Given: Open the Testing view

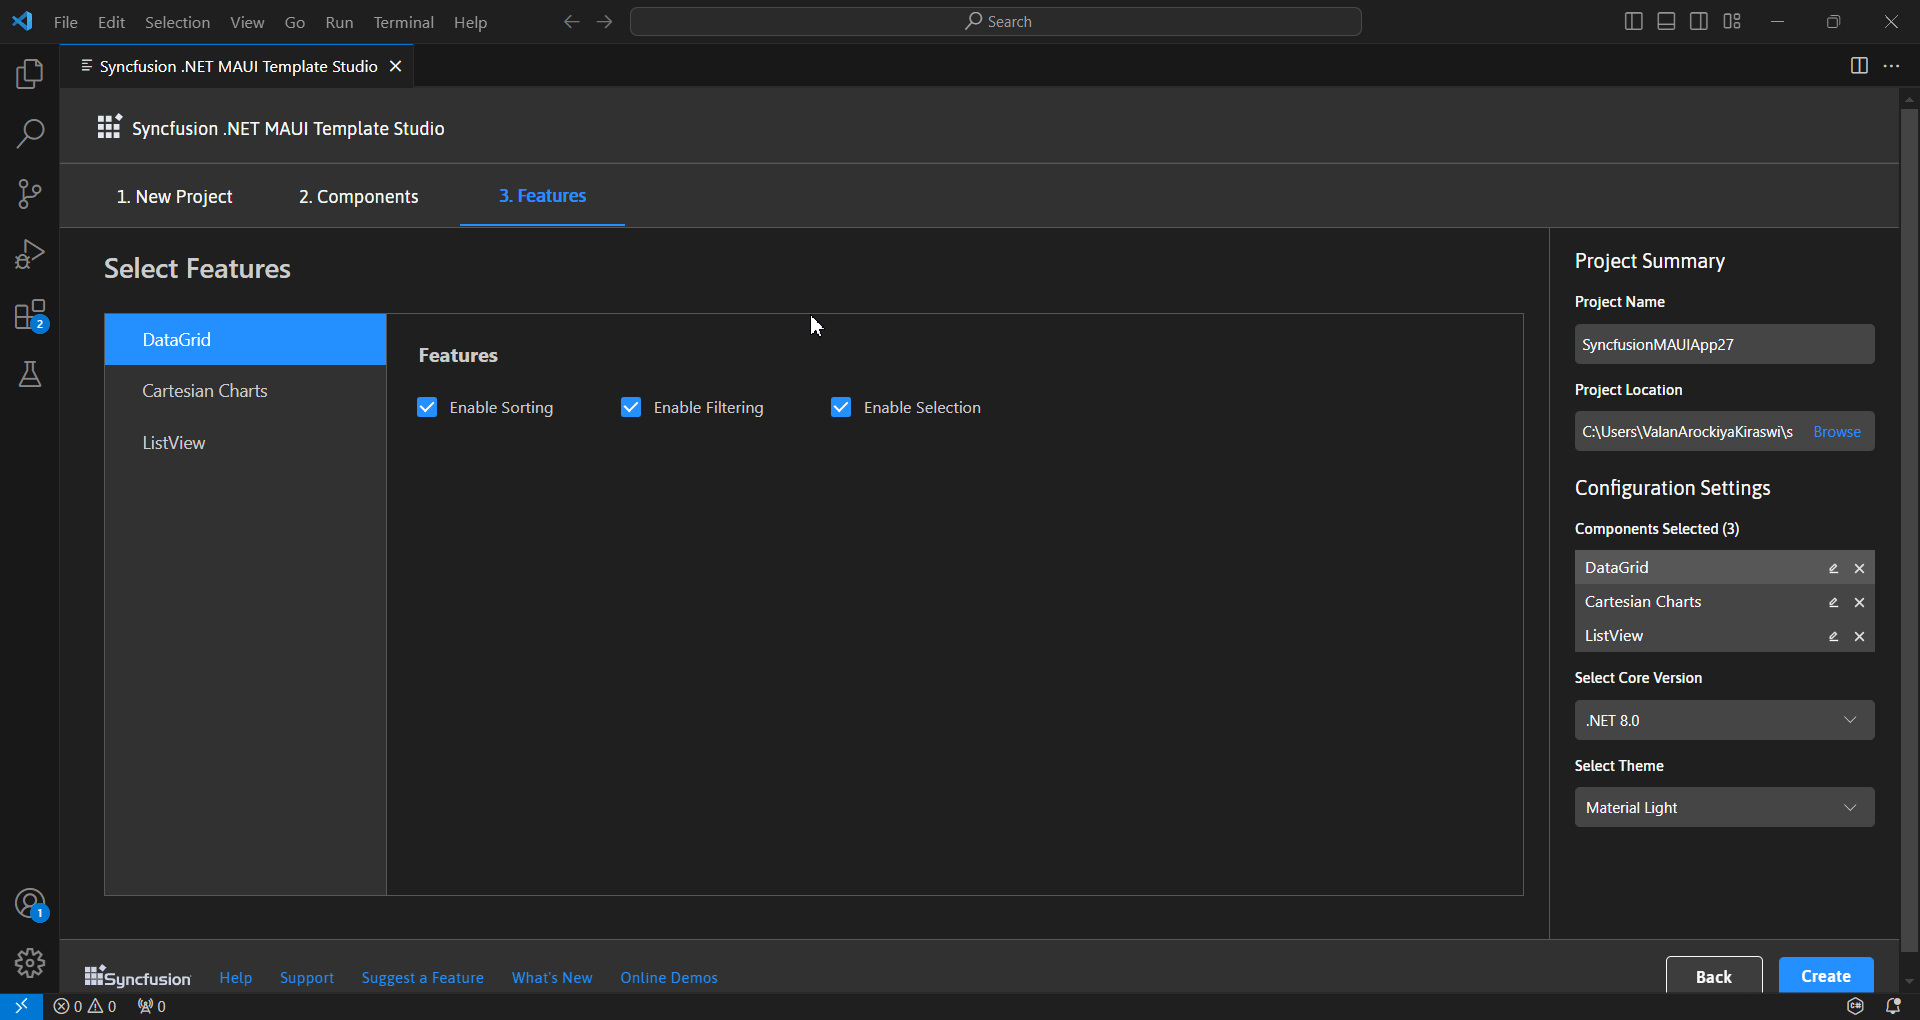Looking at the screenshot, I should point(29,374).
